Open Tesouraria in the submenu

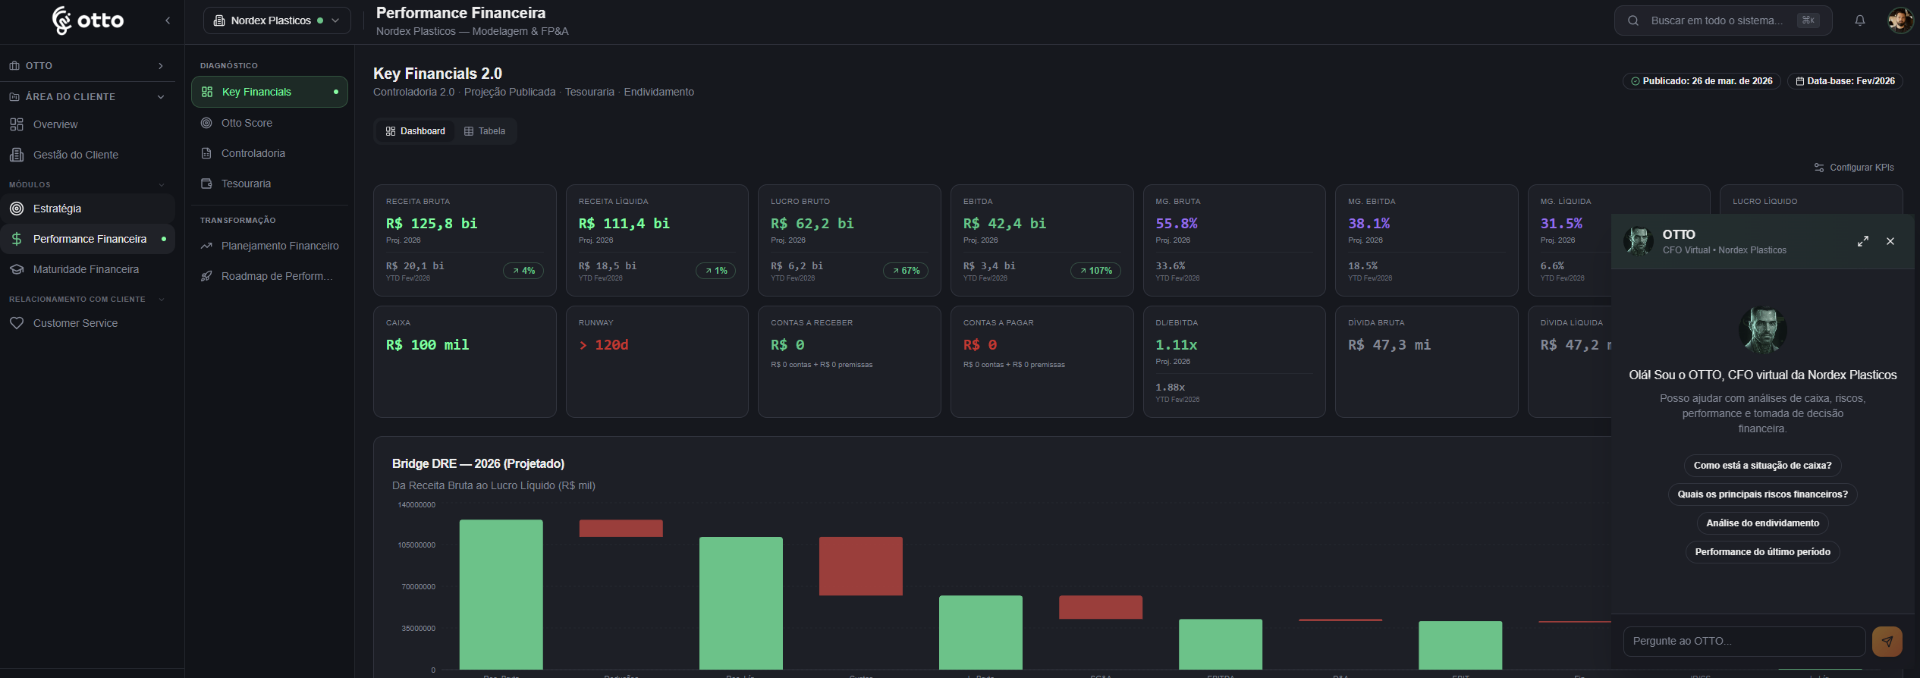pos(246,184)
